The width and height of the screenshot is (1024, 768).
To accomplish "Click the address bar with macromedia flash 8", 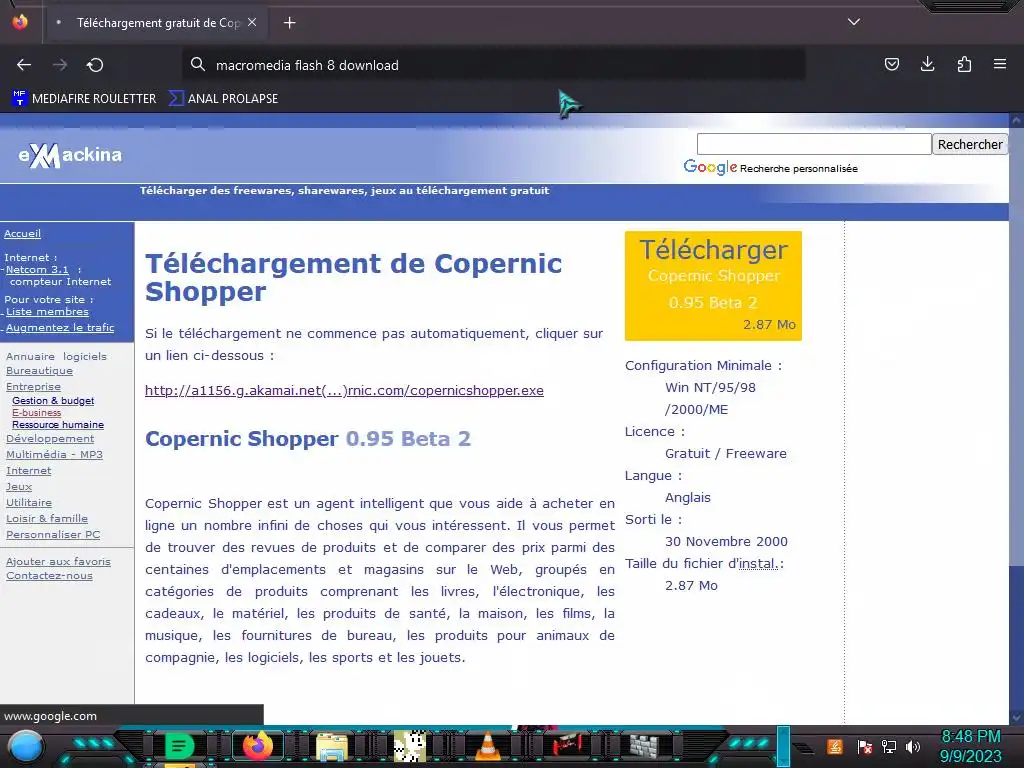I will pos(493,65).
